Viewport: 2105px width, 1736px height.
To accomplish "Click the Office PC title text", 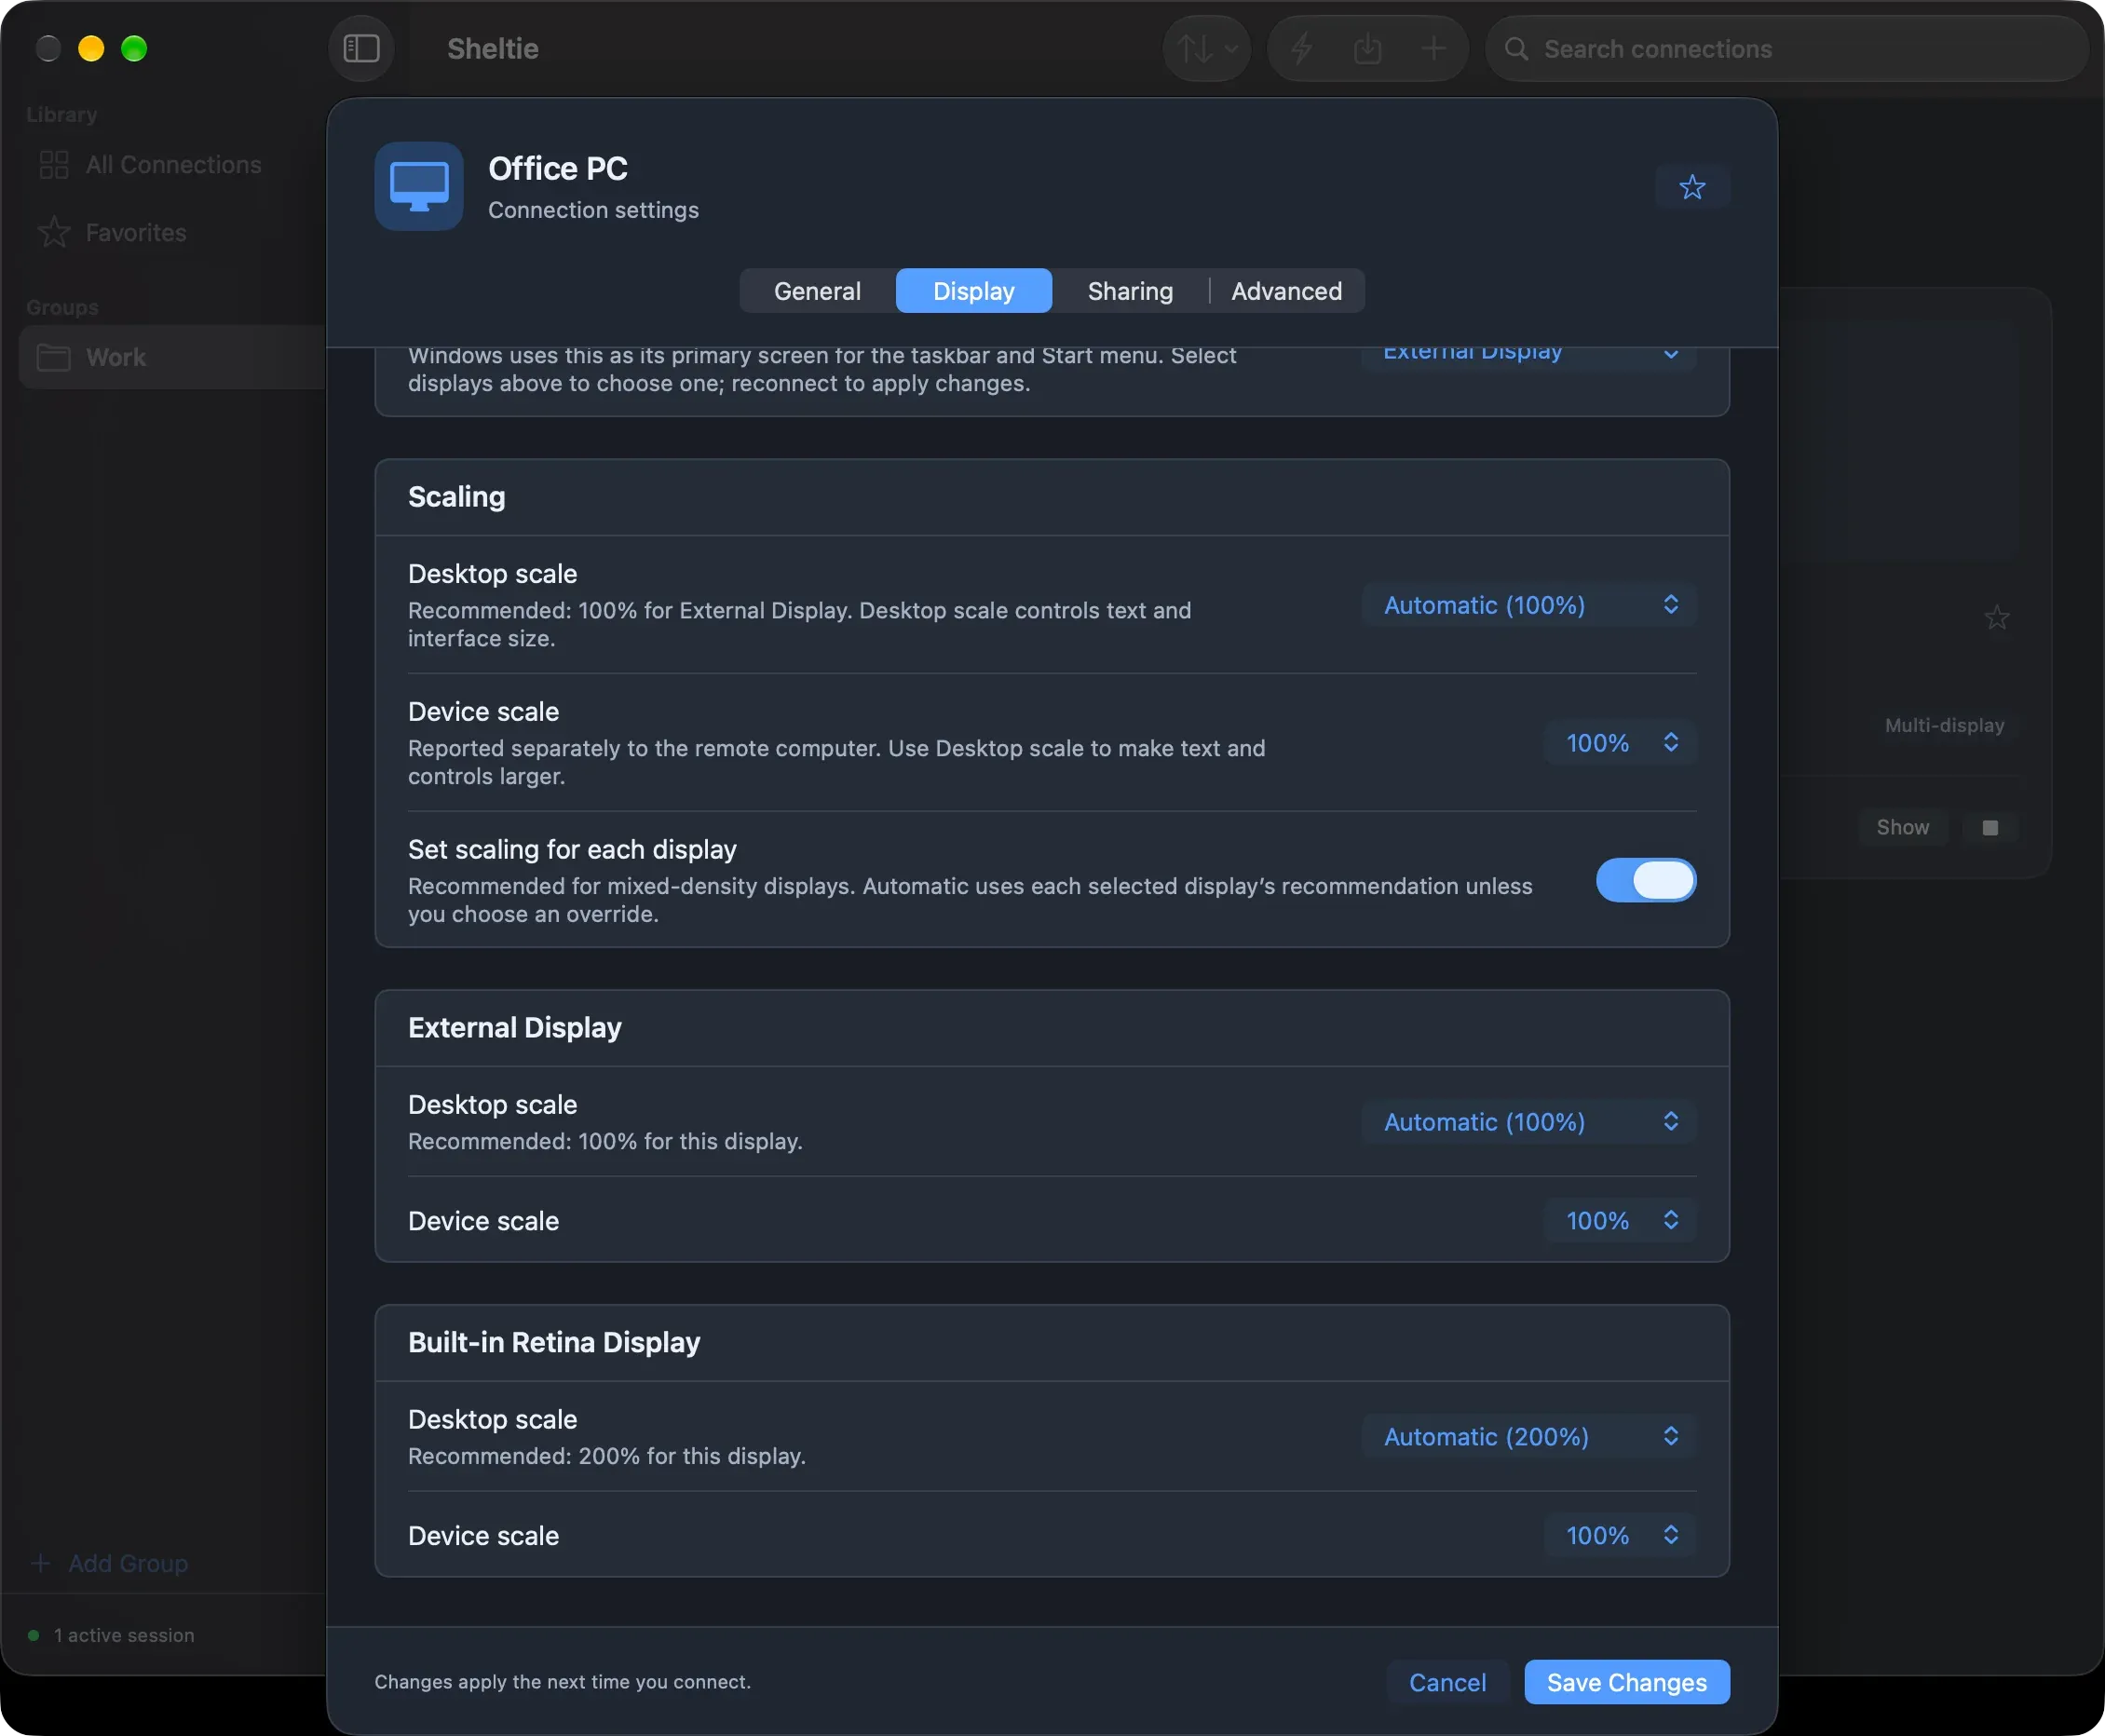I will [558, 168].
